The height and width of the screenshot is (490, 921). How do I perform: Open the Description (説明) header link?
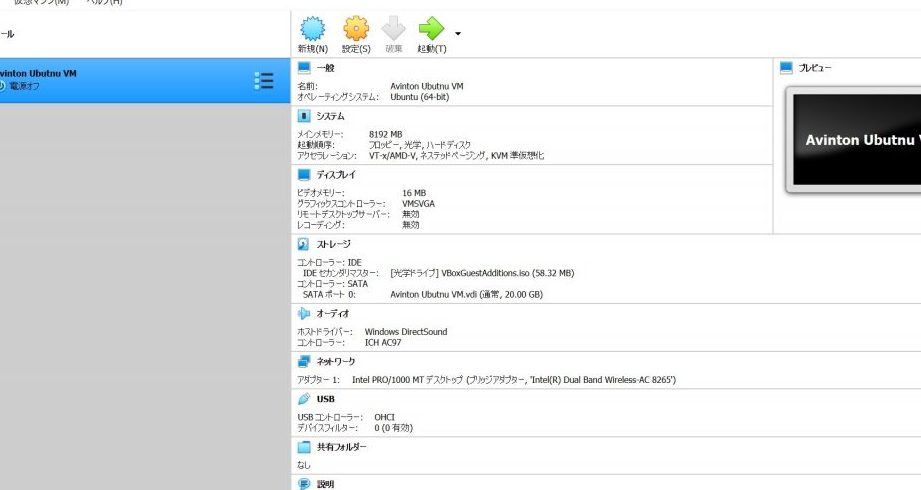pos(325,485)
